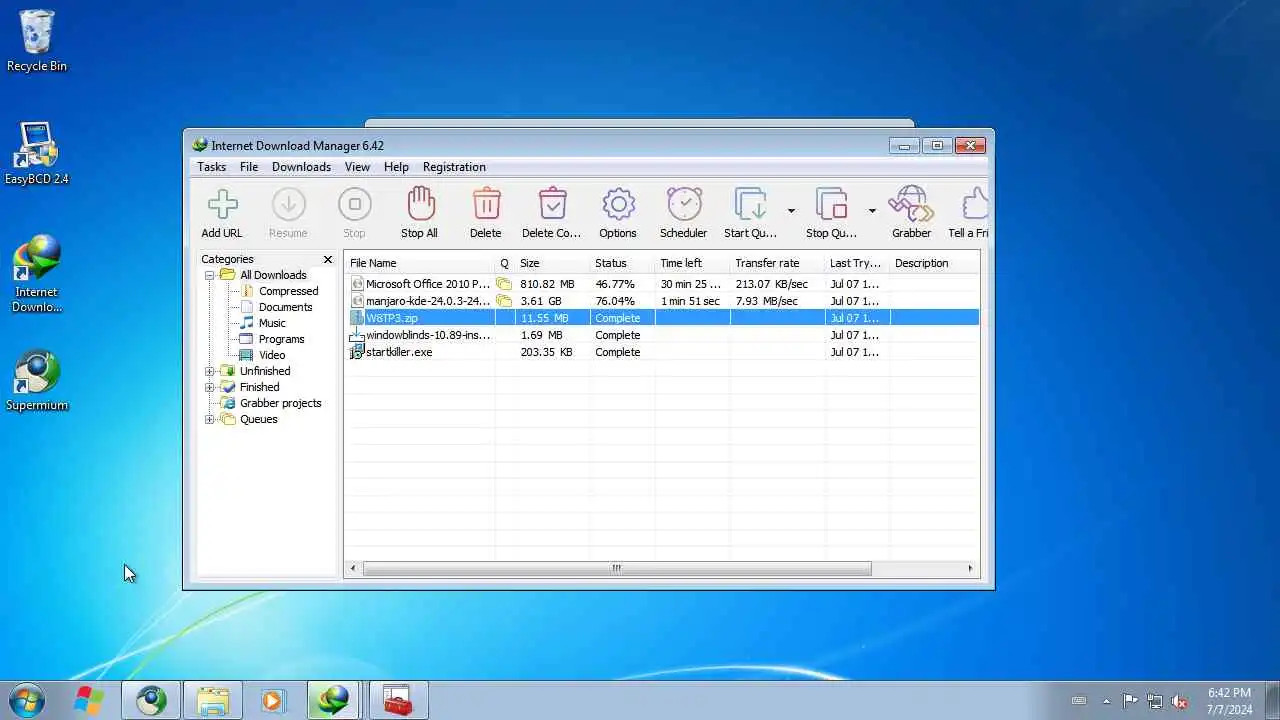Open the Recycle Bin desktop icon

pos(37,41)
